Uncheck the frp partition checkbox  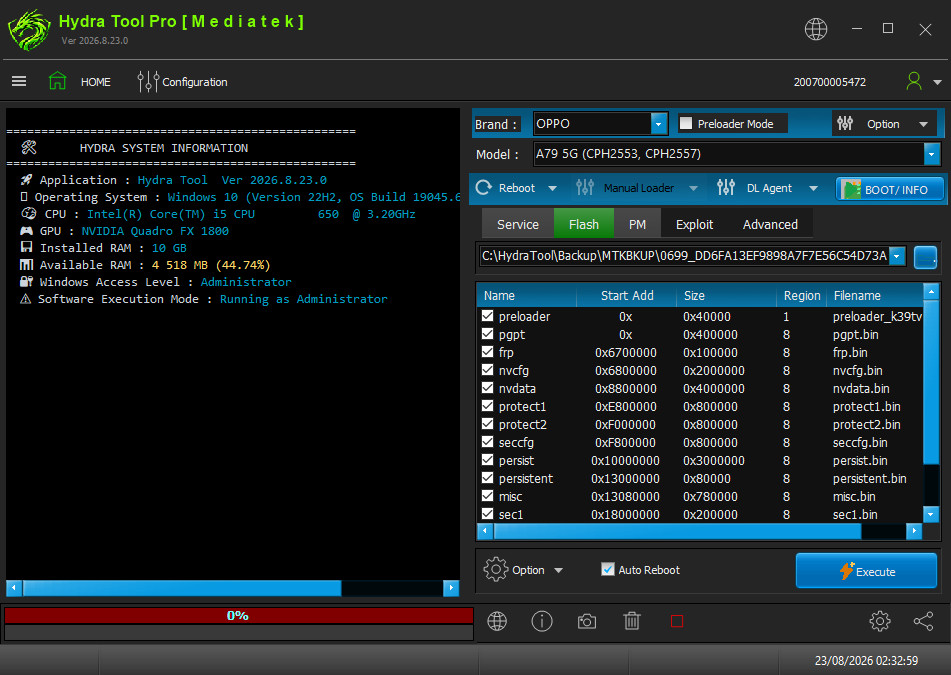pyautogui.click(x=487, y=352)
